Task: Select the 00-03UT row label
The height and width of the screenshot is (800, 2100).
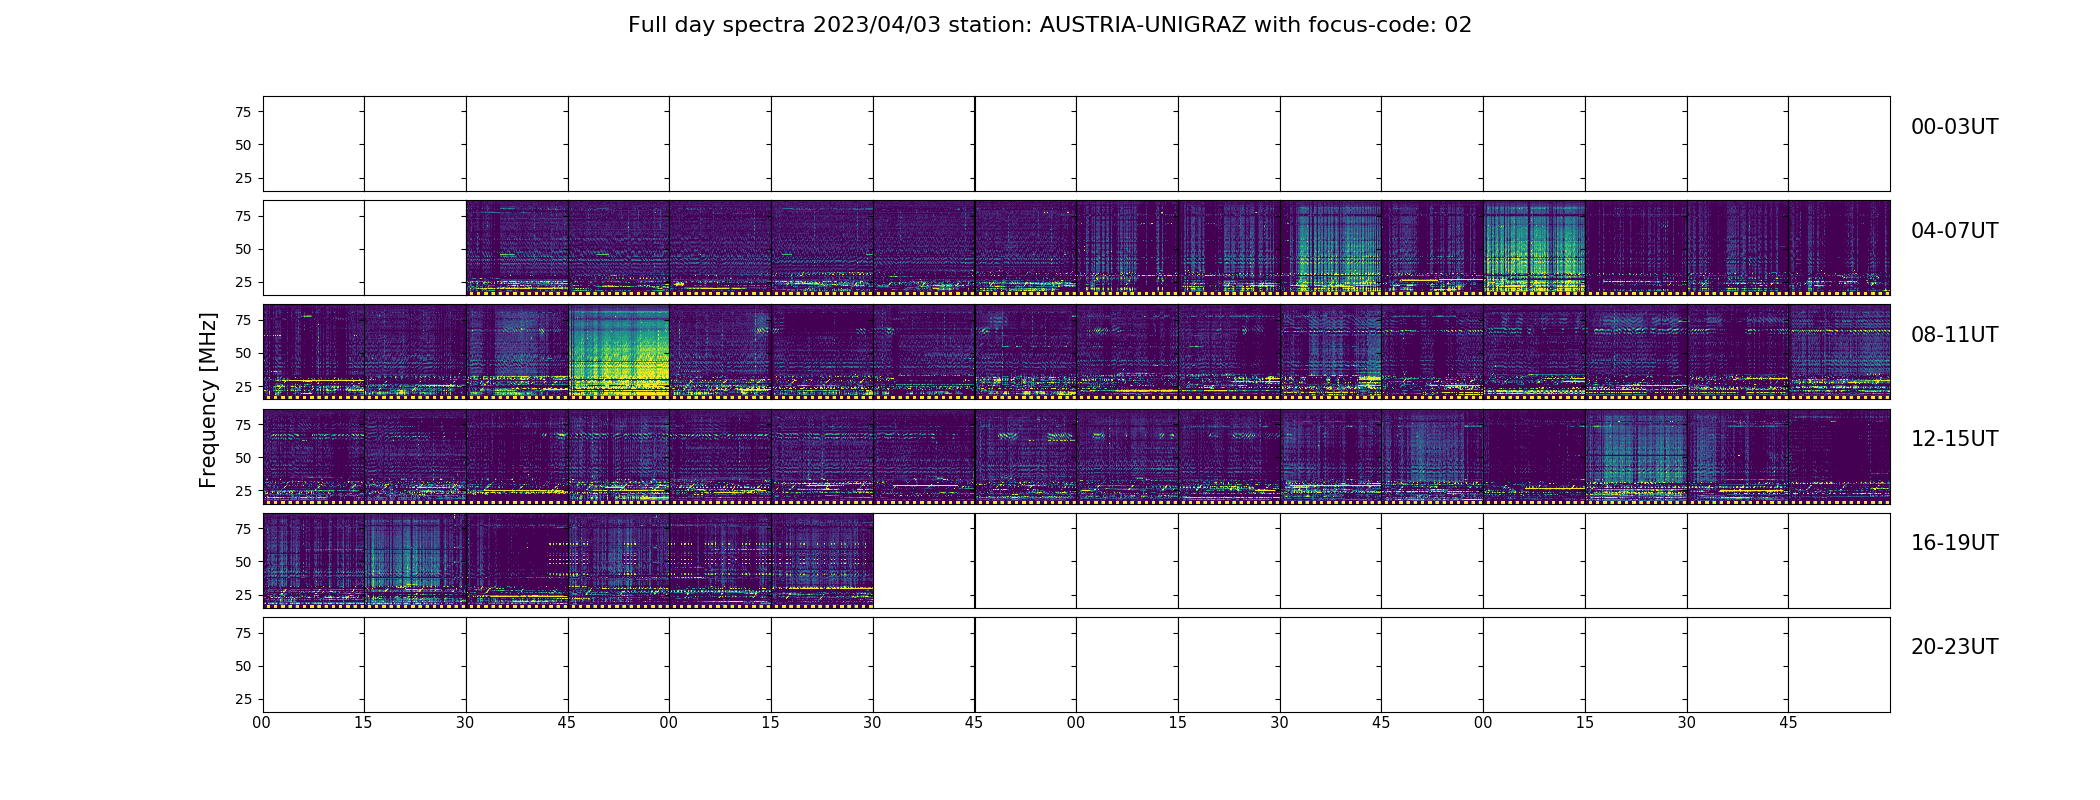Action: click(x=1953, y=127)
